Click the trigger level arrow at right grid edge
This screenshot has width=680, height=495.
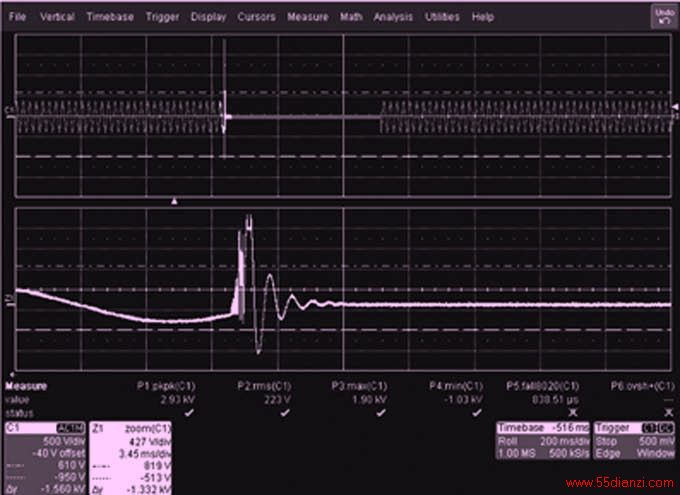click(675, 107)
